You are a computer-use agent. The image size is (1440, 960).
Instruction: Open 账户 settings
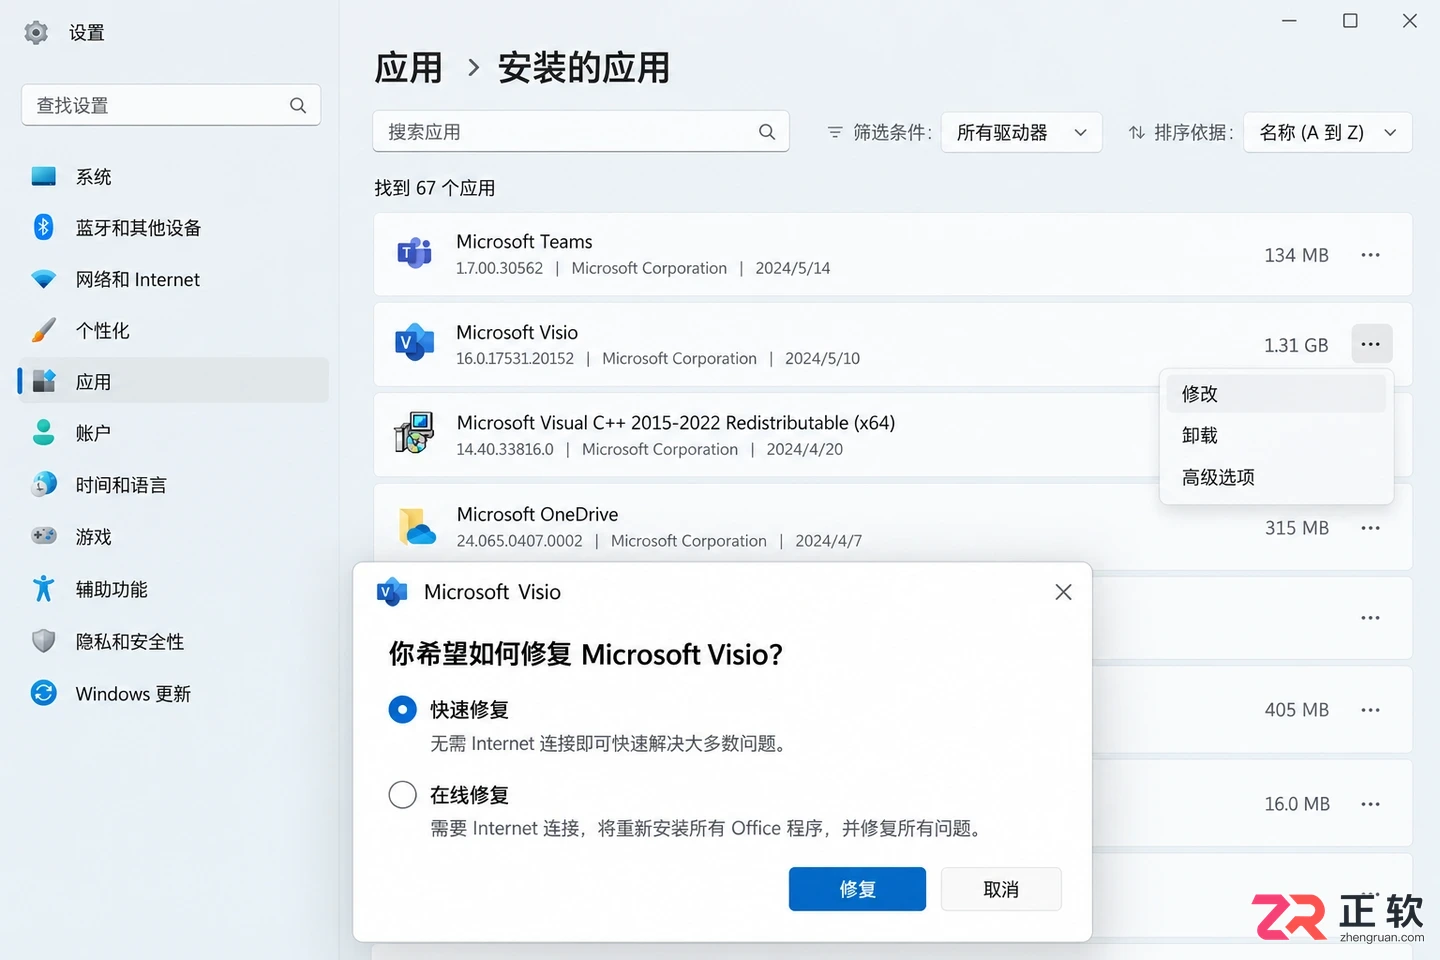click(x=173, y=433)
